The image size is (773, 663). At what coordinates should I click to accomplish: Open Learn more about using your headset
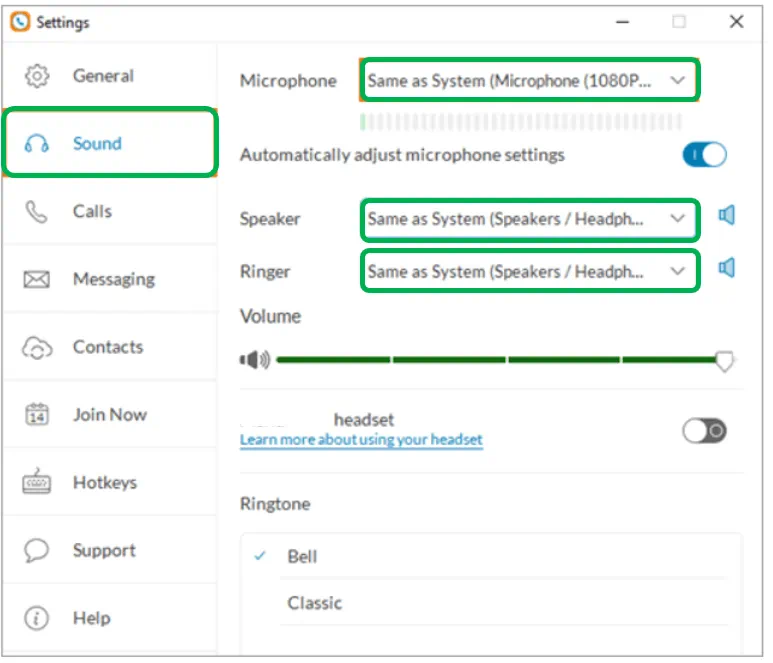click(361, 440)
